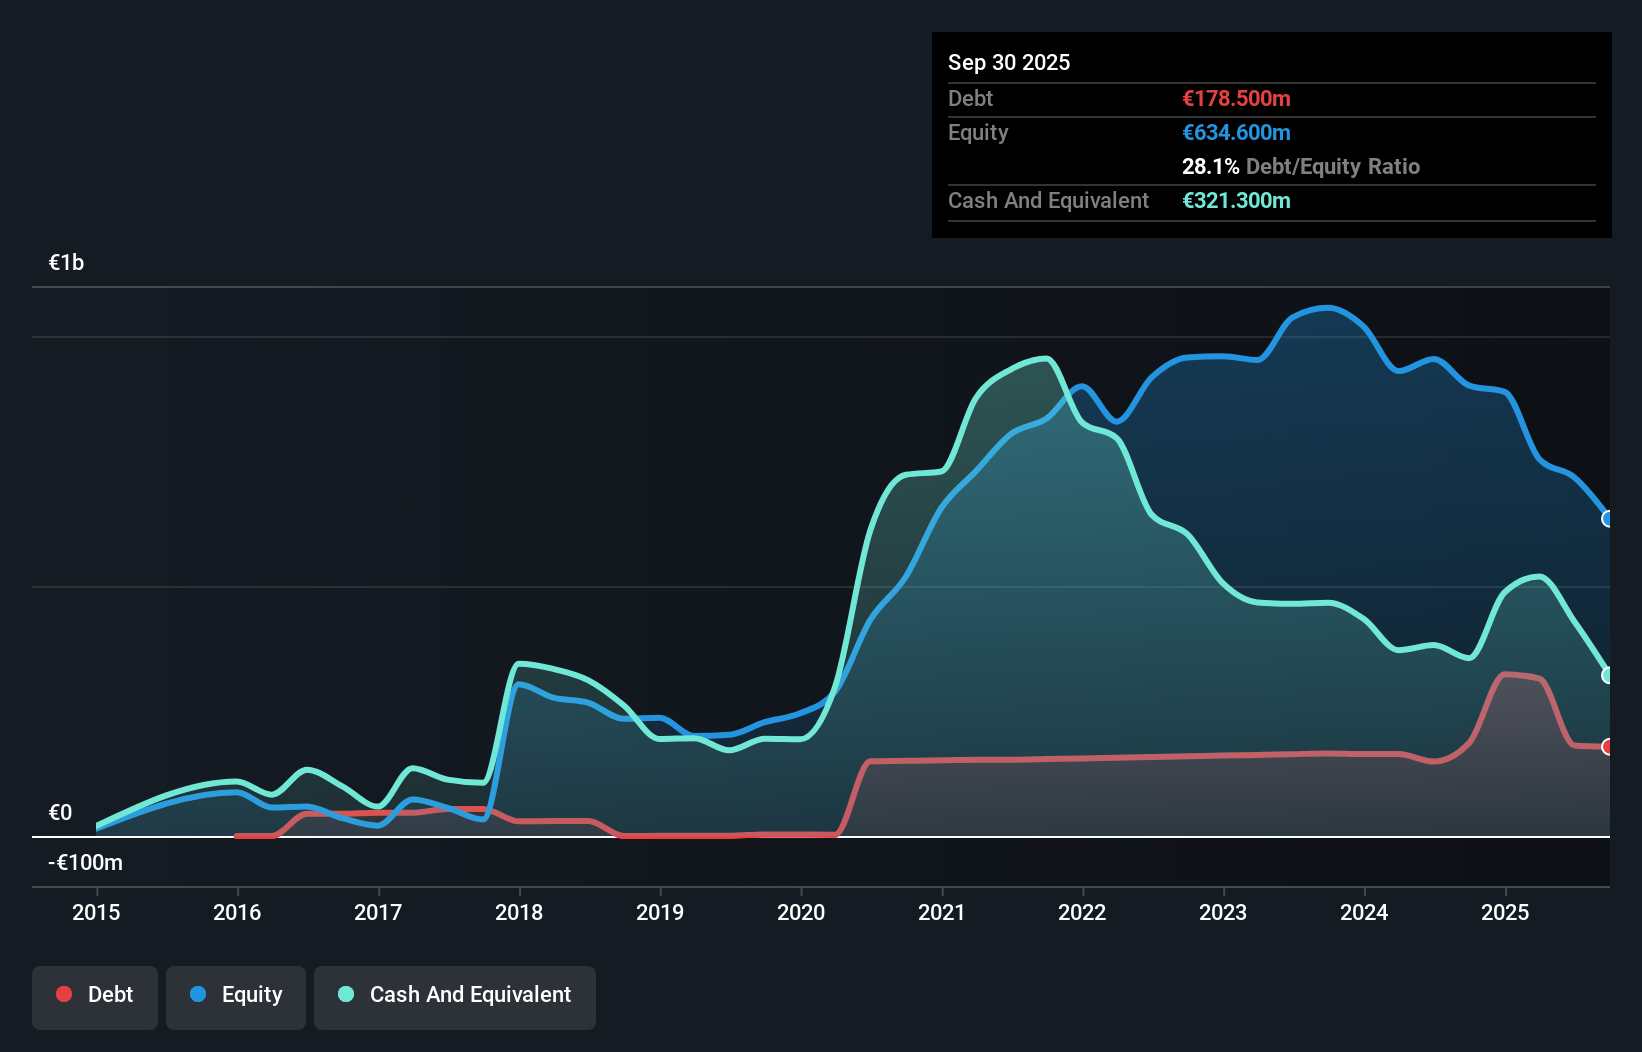The width and height of the screenshot is (1642, 1052).
Task: Toggle the Cash And Equivalent series visibility
Action: (455, 996)
